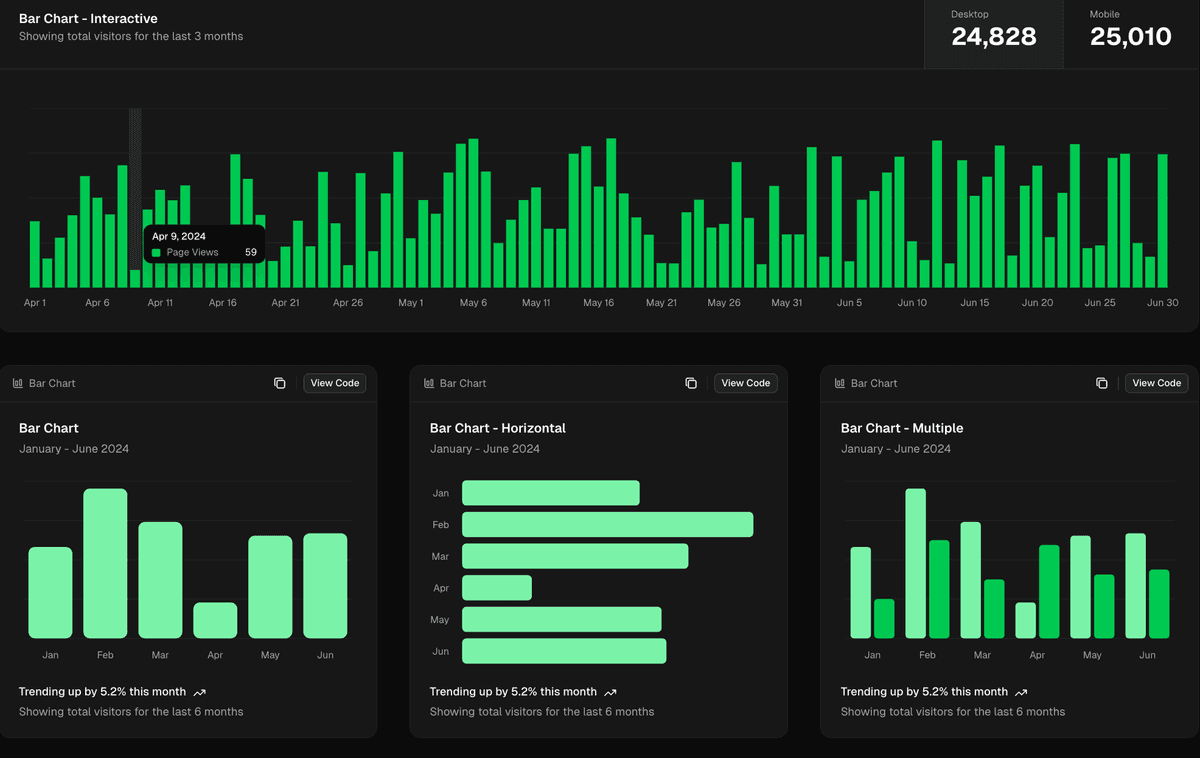Click the trending up arrow on the Multiple card
This screenshot has width=1200, height=758.
pos(1020,691)
